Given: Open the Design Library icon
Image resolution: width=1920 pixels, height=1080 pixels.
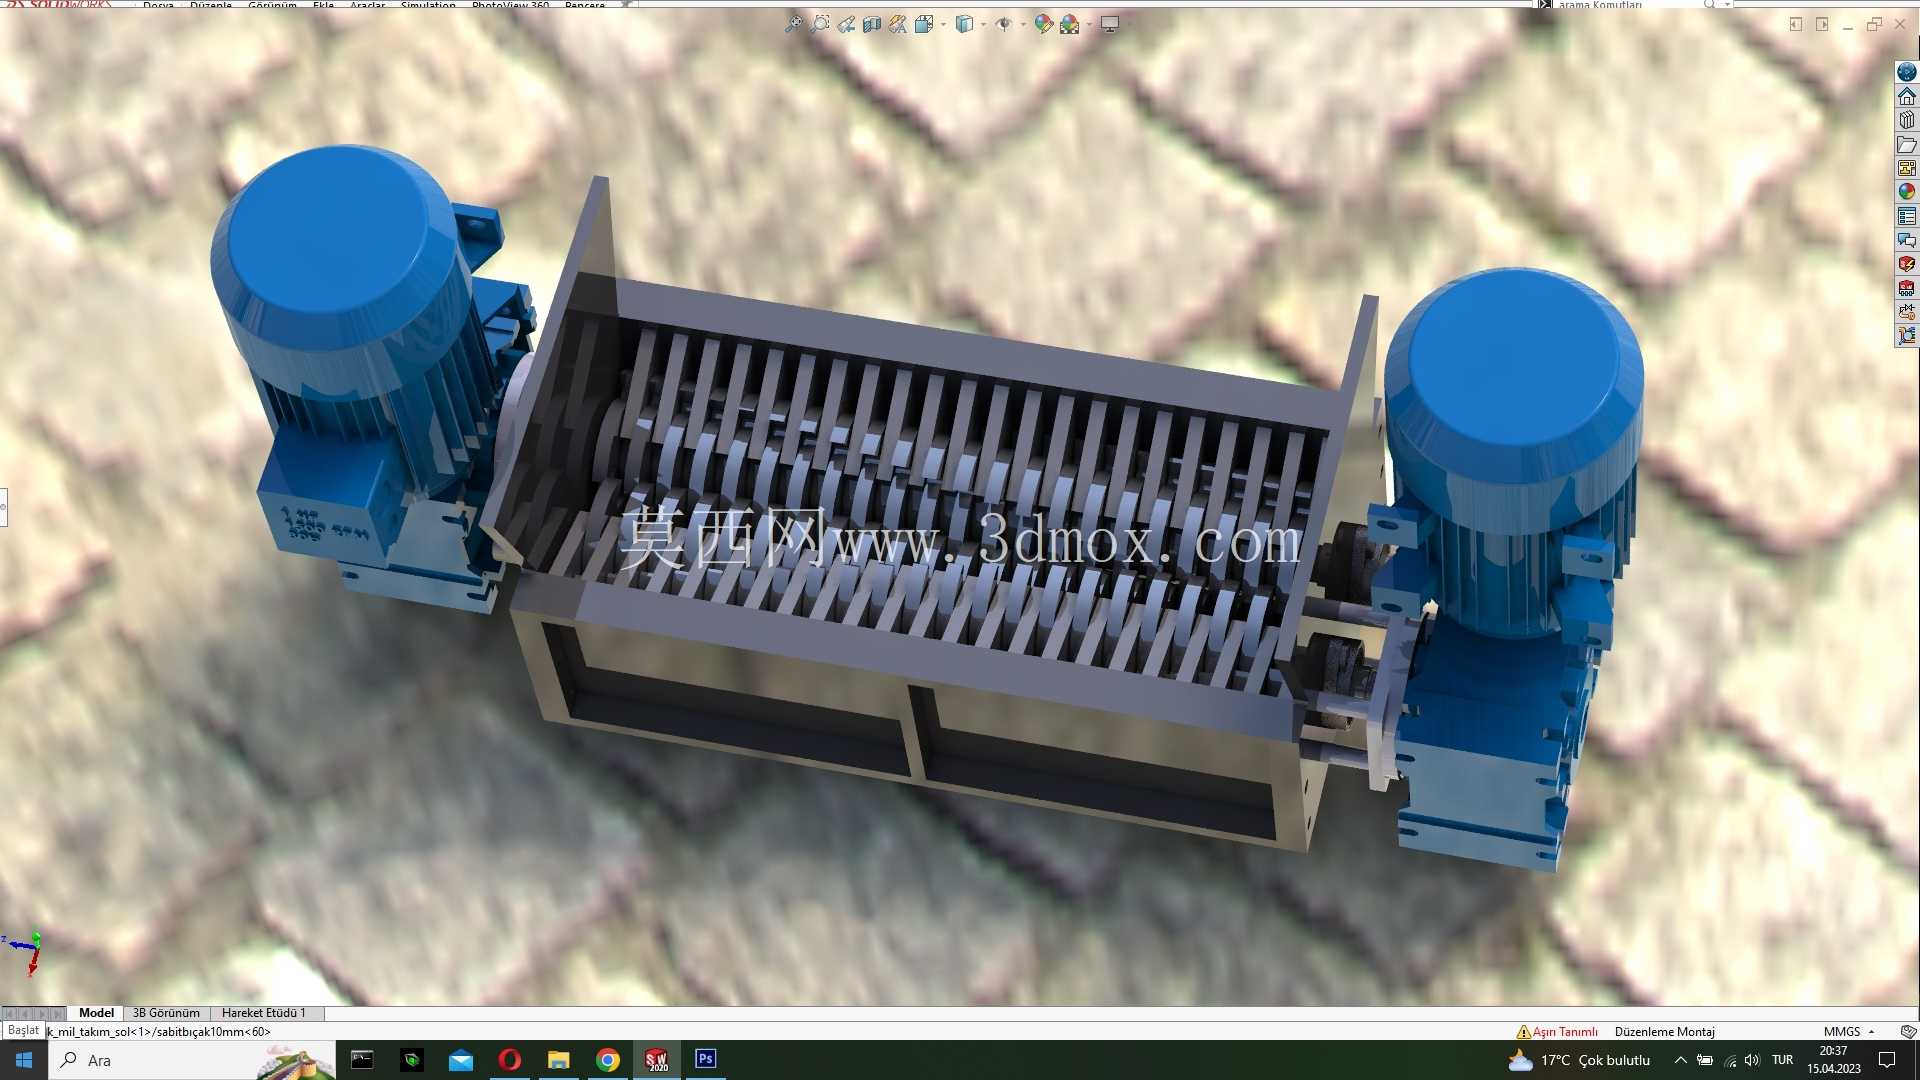Looking at the screenshot, I should [x=1907, y=120].
